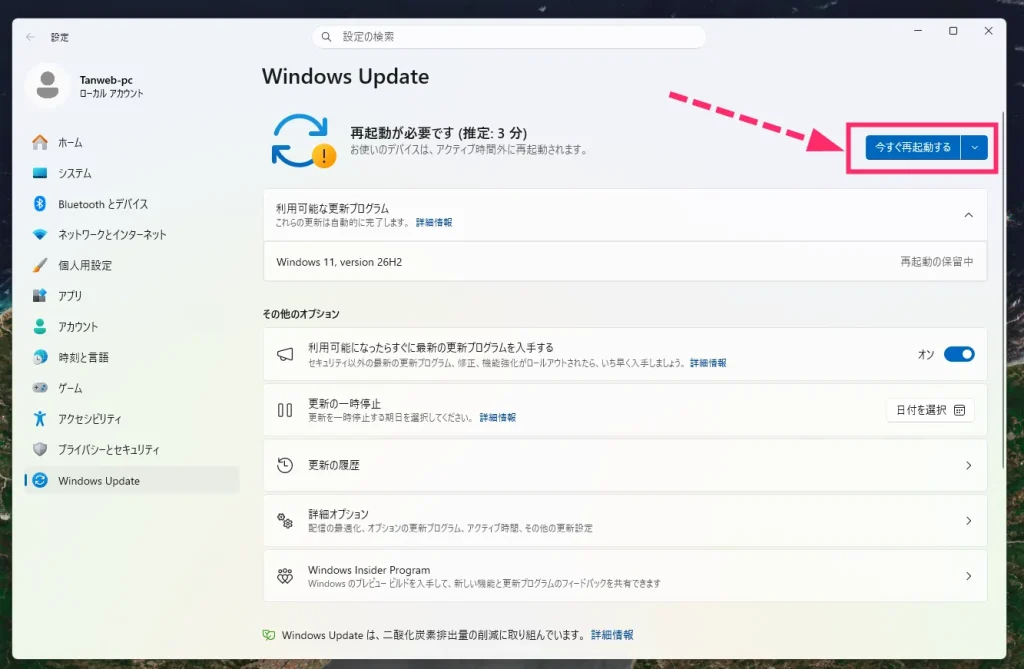Viewport: 1024px width, 669px height.
Task: Click the アプリ apps icon
Action: 40,295
